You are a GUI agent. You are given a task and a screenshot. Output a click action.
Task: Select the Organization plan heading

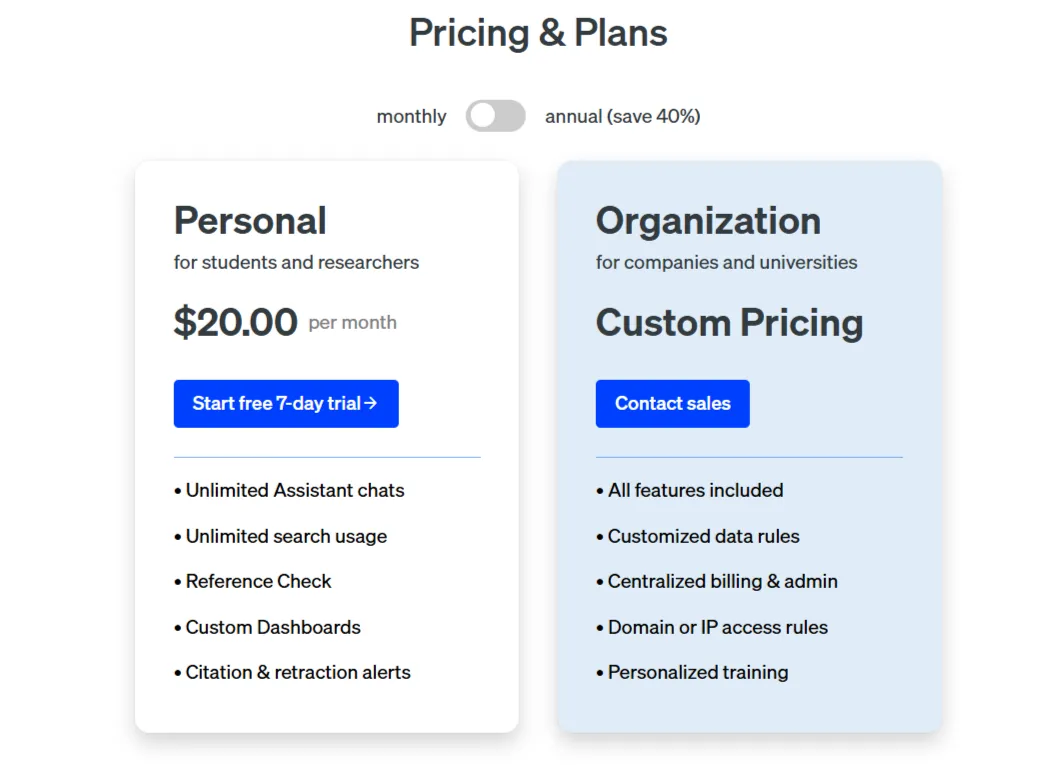coord(708,221)
